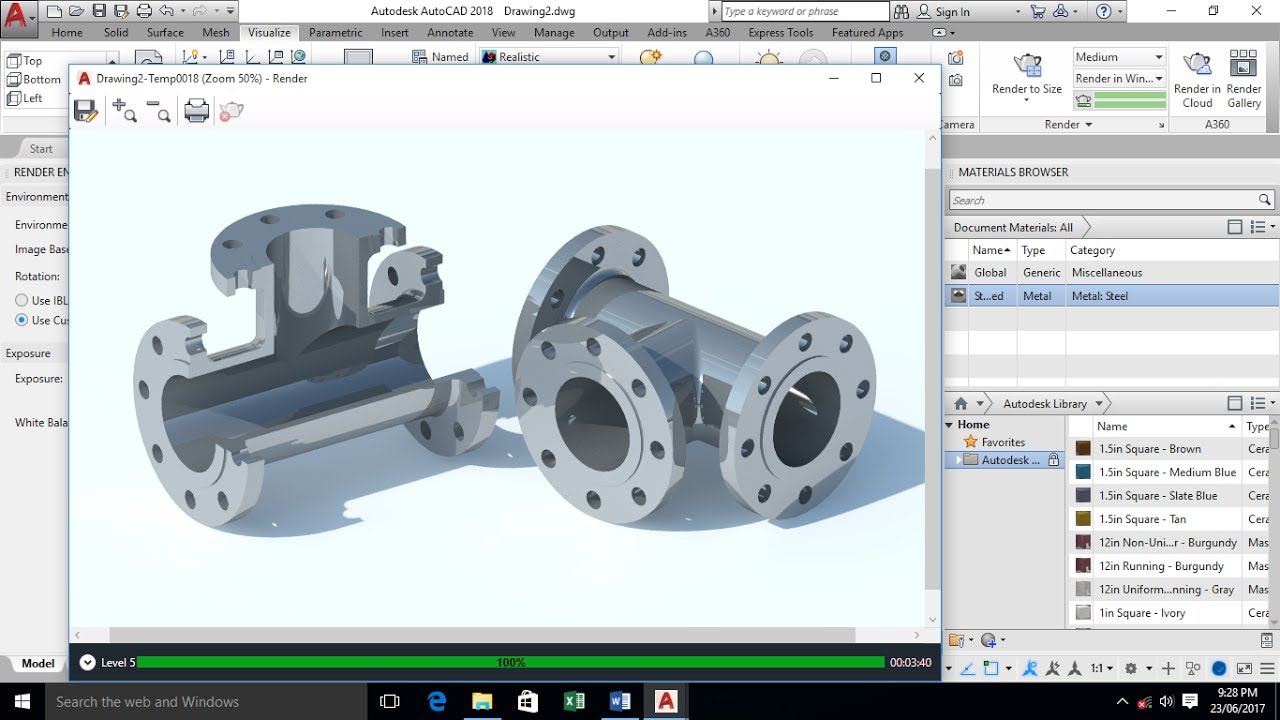Click the Open file icon in Quick Access

(76, 12)
